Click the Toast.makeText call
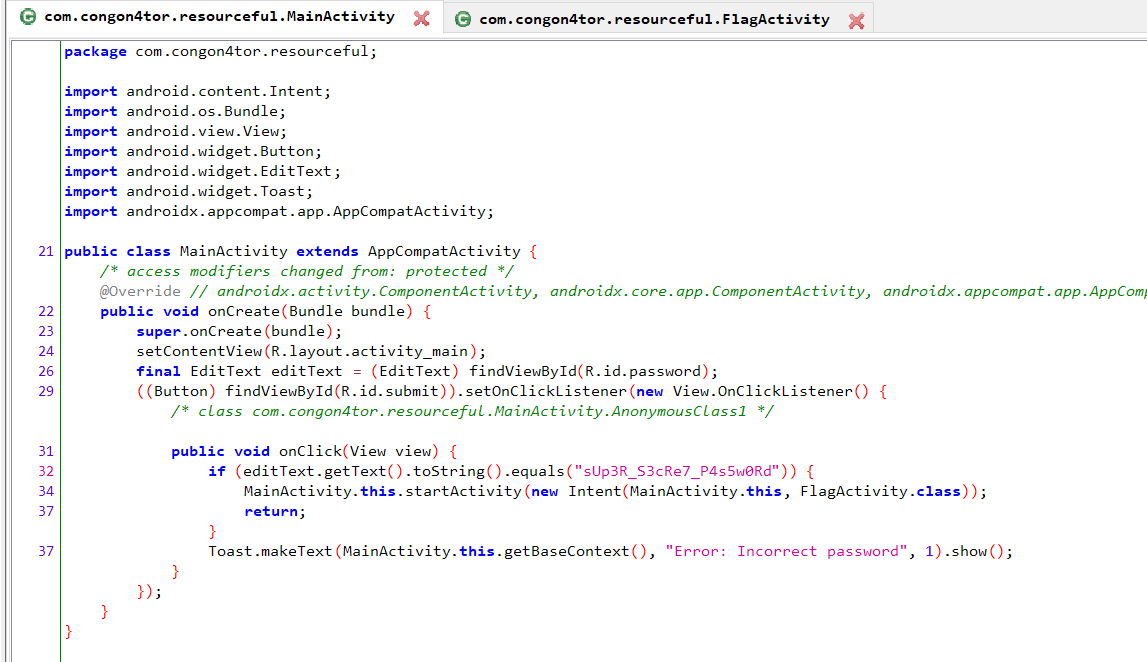Screen dimensions: 1147x662 pyautogui.click(x=270, y=552)
